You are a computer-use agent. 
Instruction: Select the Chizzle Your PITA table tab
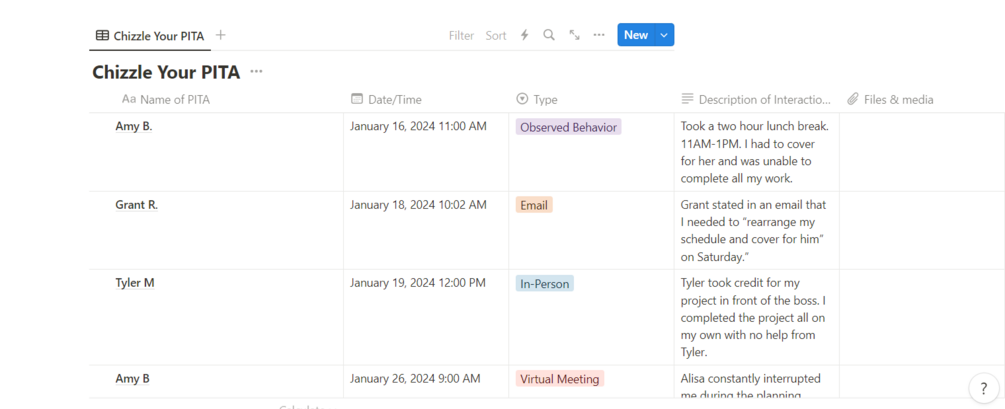point(150,36)
